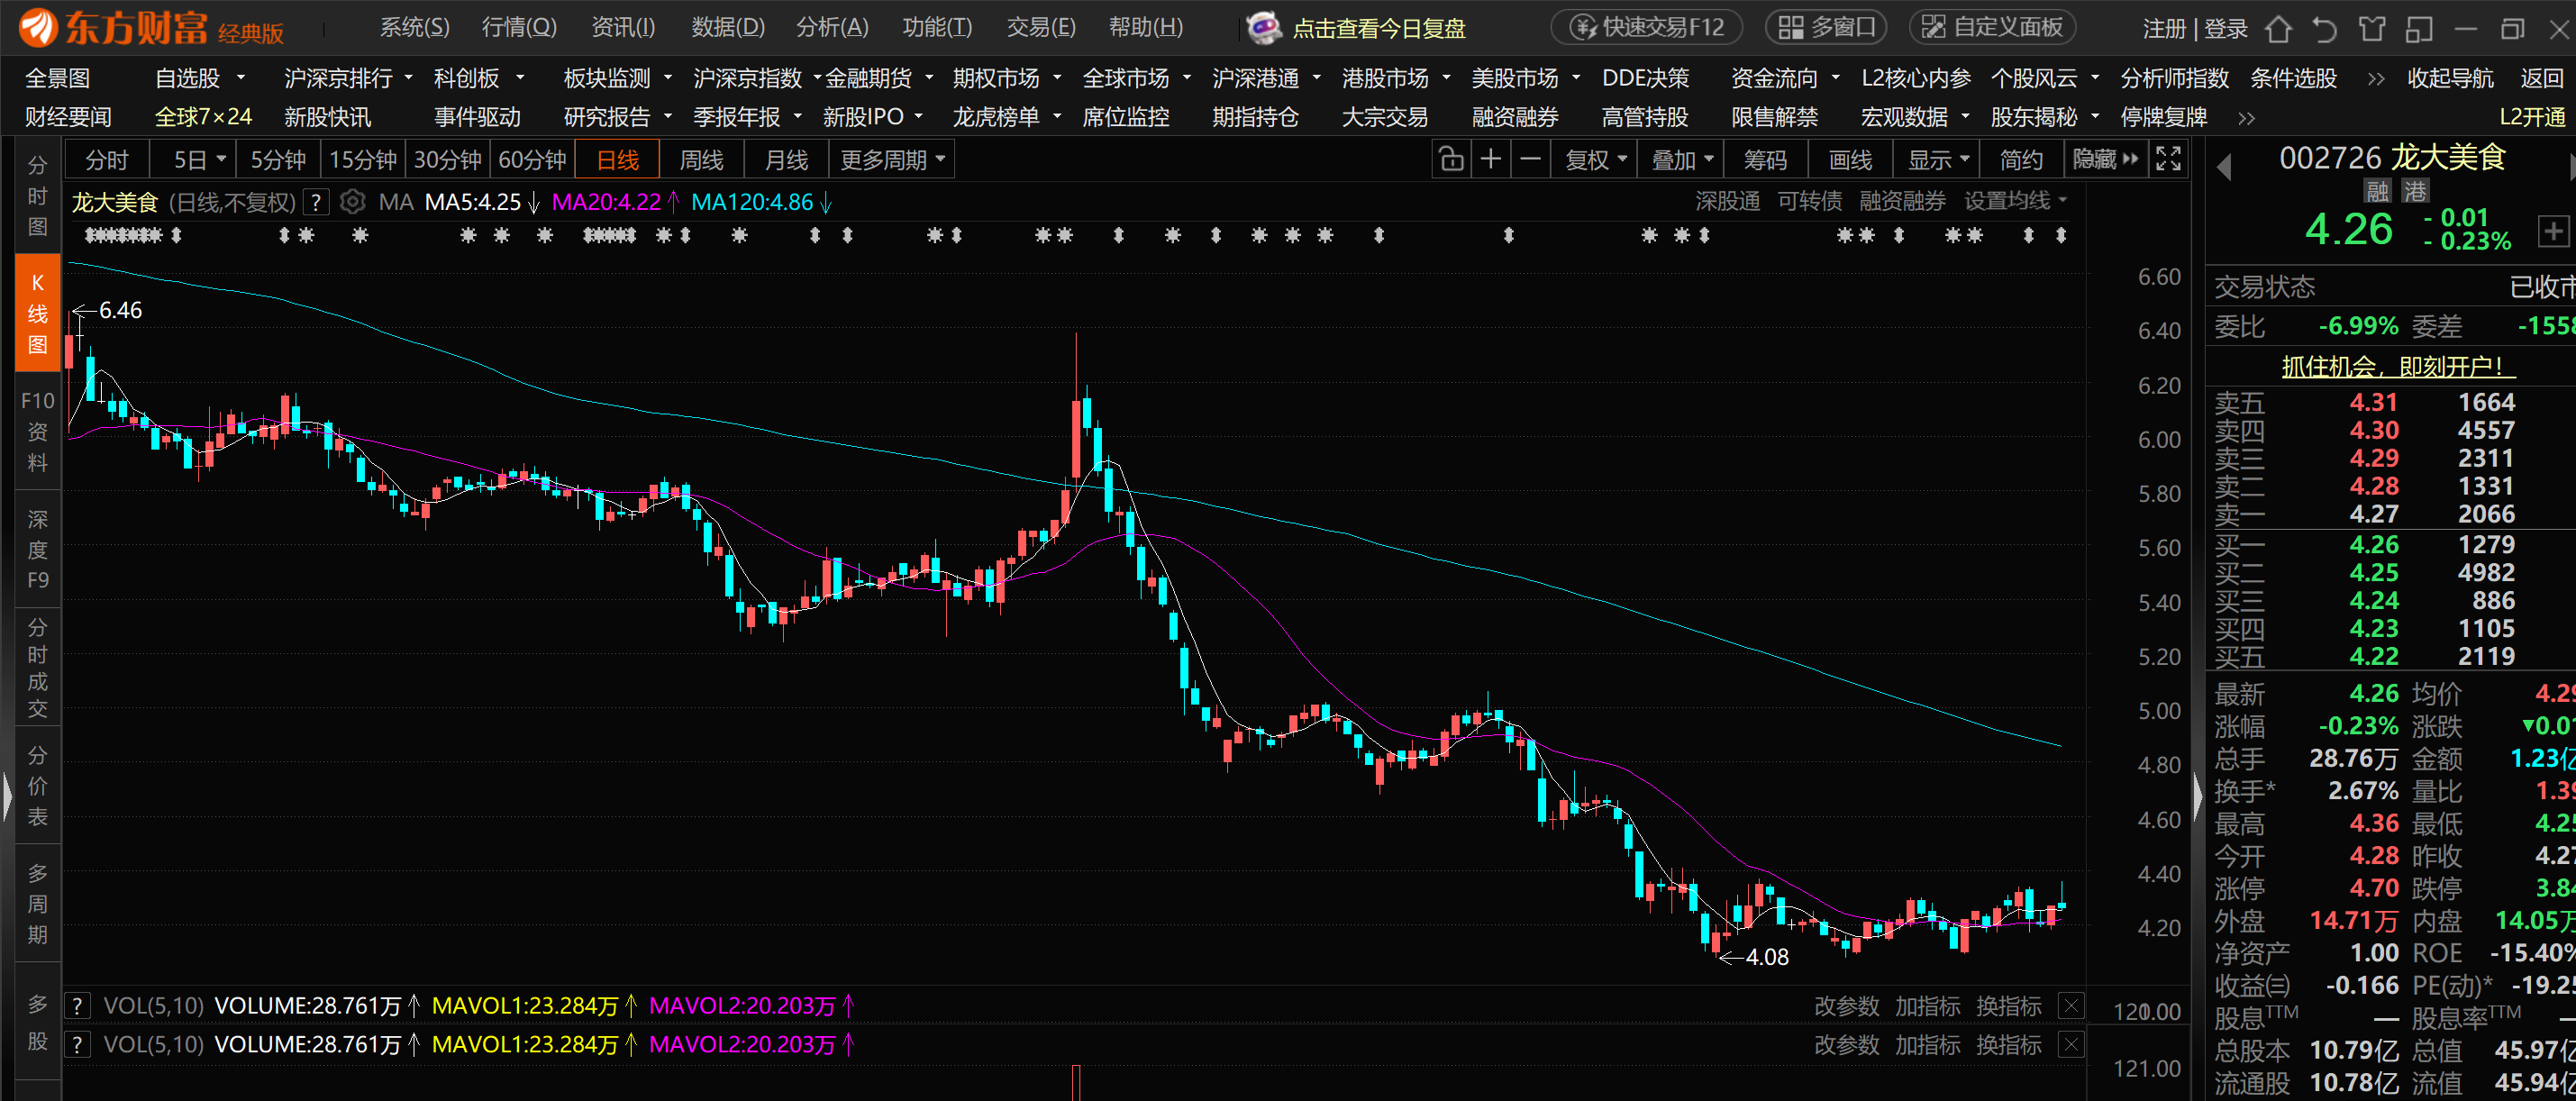Screen dimensions: 2576x1101
Task: Click the chart lock icon
Action: pyautogui.click(x=1451, y=158)
